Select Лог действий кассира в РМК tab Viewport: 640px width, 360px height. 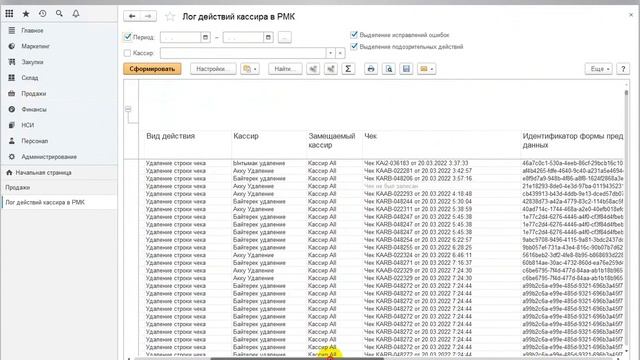point(59,202)
